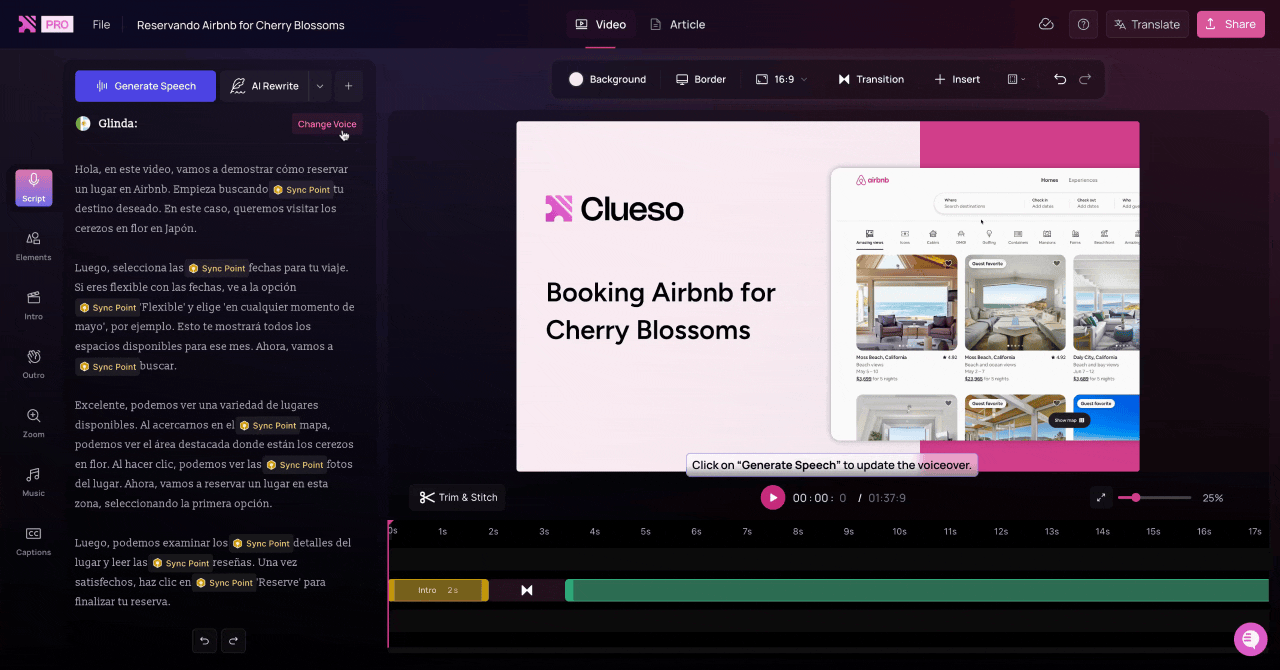1280x670 pixels.
Task: Click the Transition toolbar option
Action: point(871,79)
